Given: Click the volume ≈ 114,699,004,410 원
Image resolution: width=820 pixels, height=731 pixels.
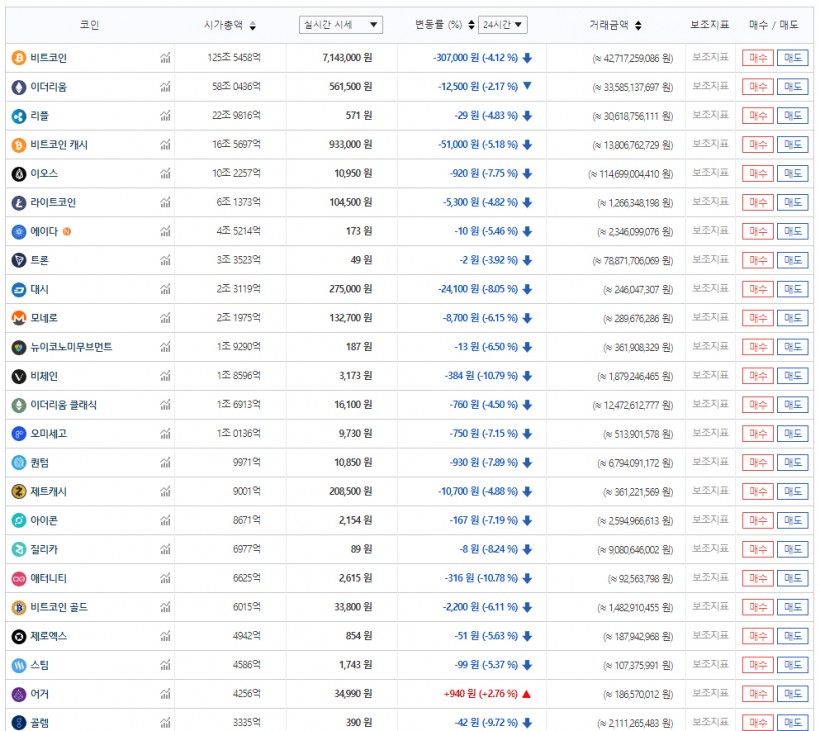Looking at the screenshot, I should pos(630,174).
